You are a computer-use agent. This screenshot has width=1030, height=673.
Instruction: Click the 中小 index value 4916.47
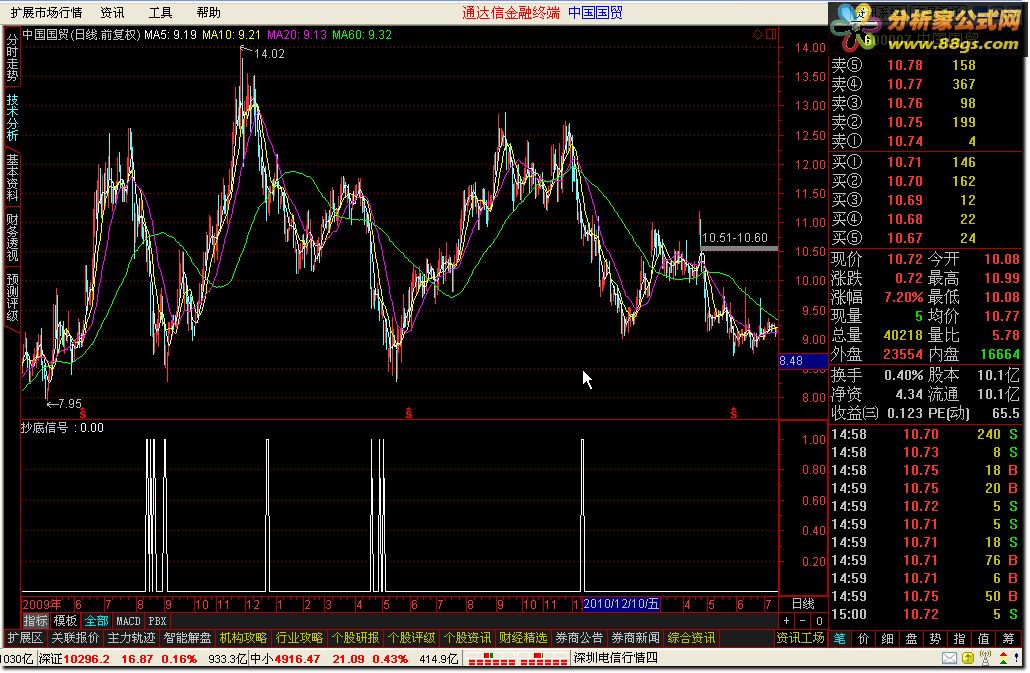pyautogui.click(x=298, y=659)
